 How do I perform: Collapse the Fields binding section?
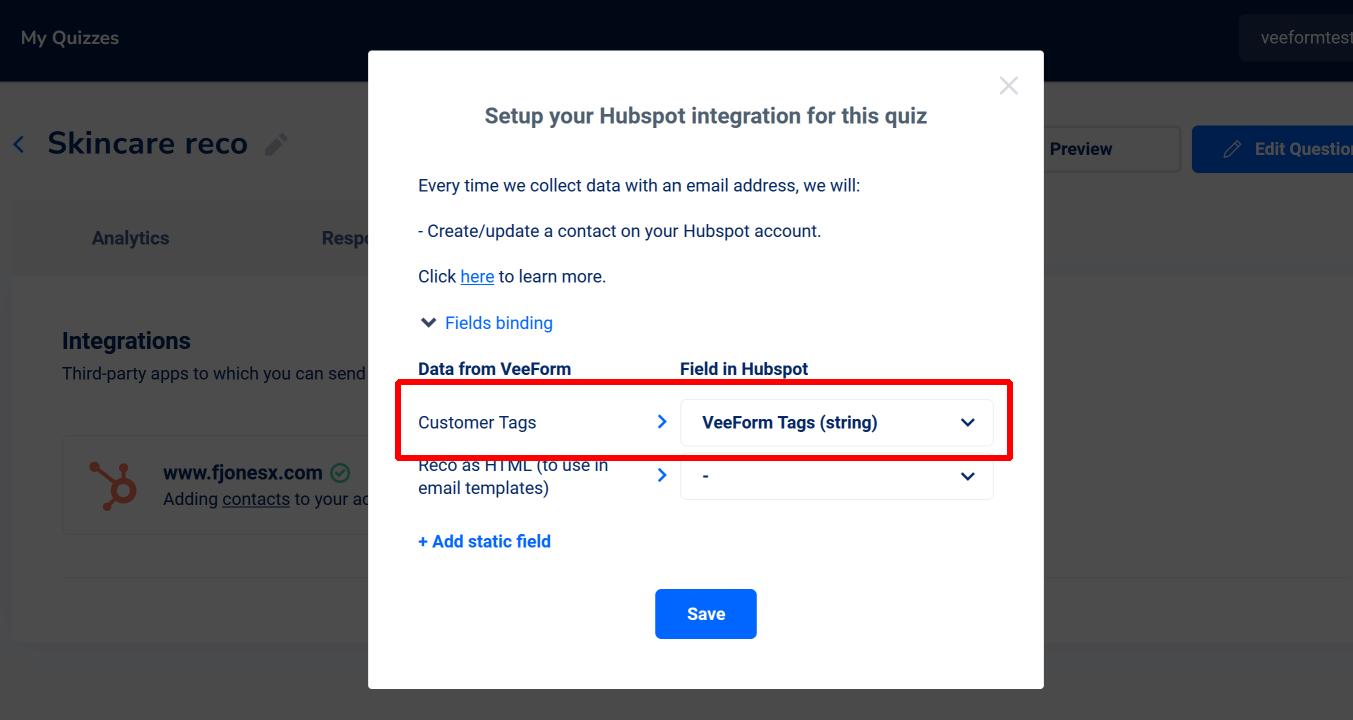coord(486,323)
